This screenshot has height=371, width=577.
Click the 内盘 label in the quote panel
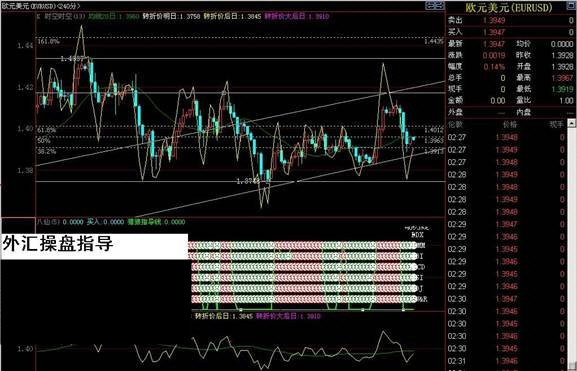(x=524, y=112)
